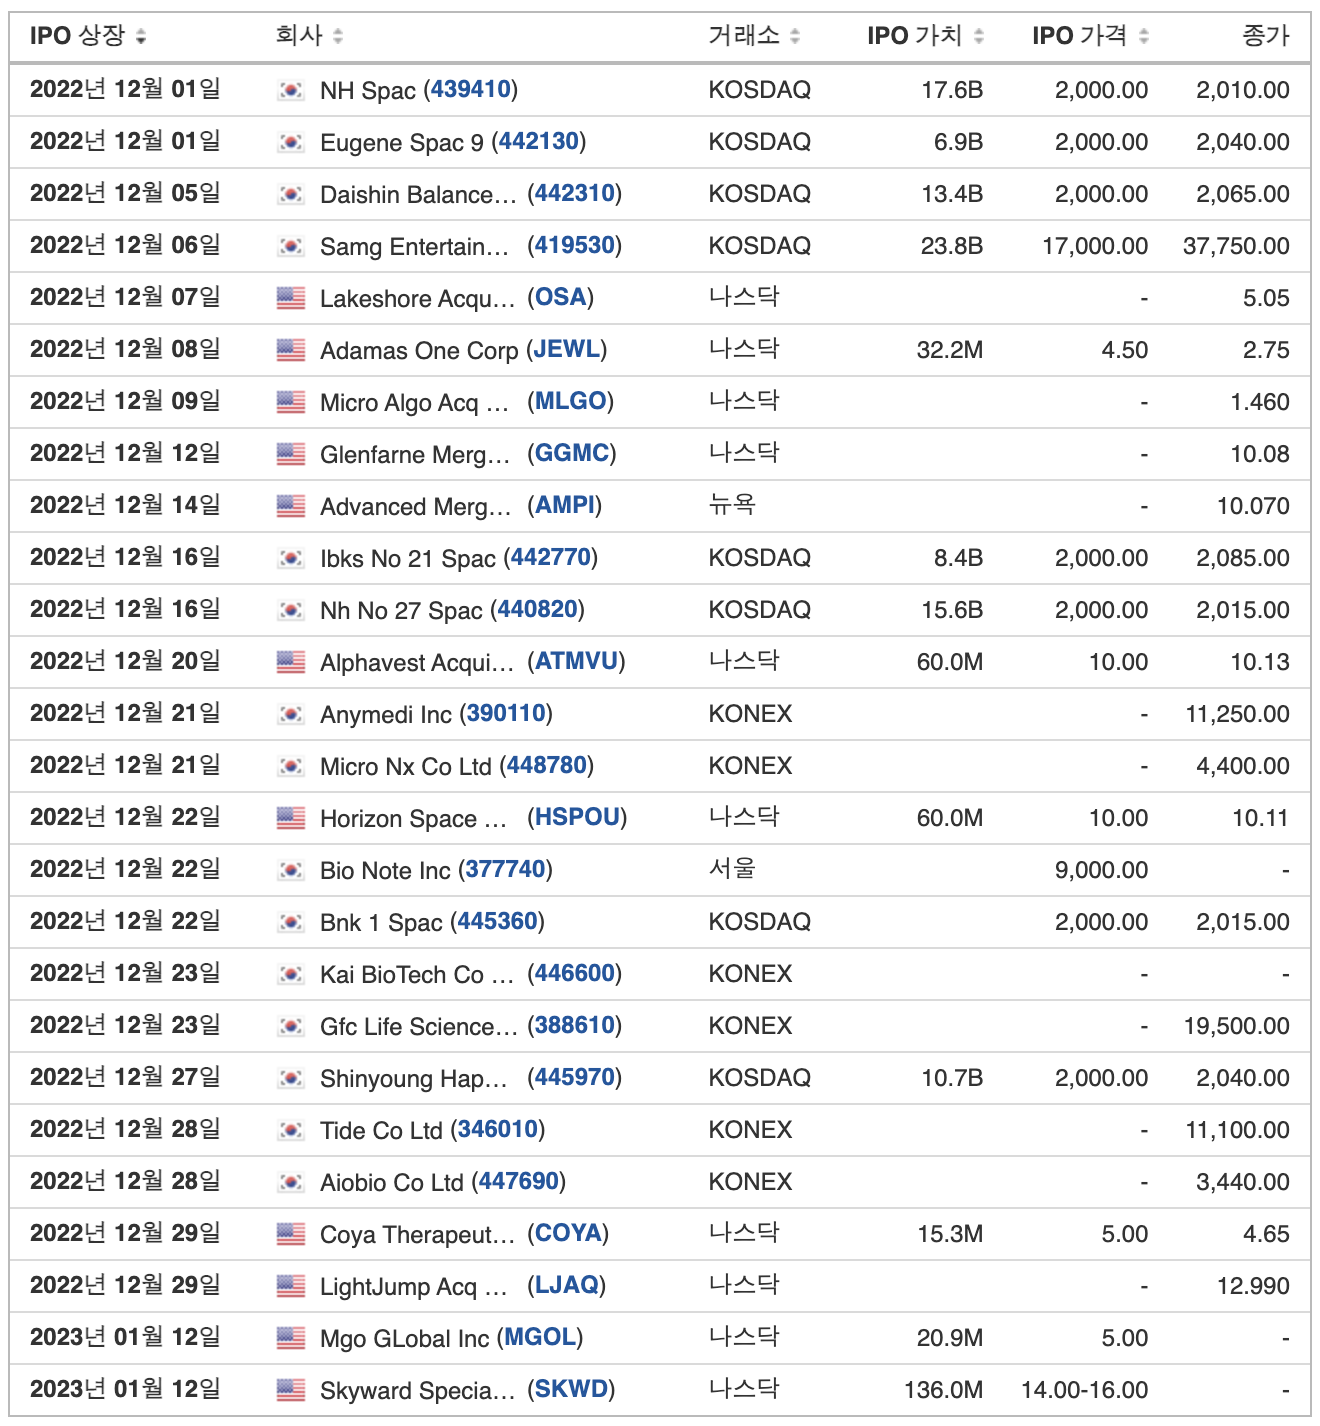Image resolution: width=1320 pixels, height=1426 pixels.
Task: Open Eugene Spac 9 ticker 442130
Action: tap(539, 141)
